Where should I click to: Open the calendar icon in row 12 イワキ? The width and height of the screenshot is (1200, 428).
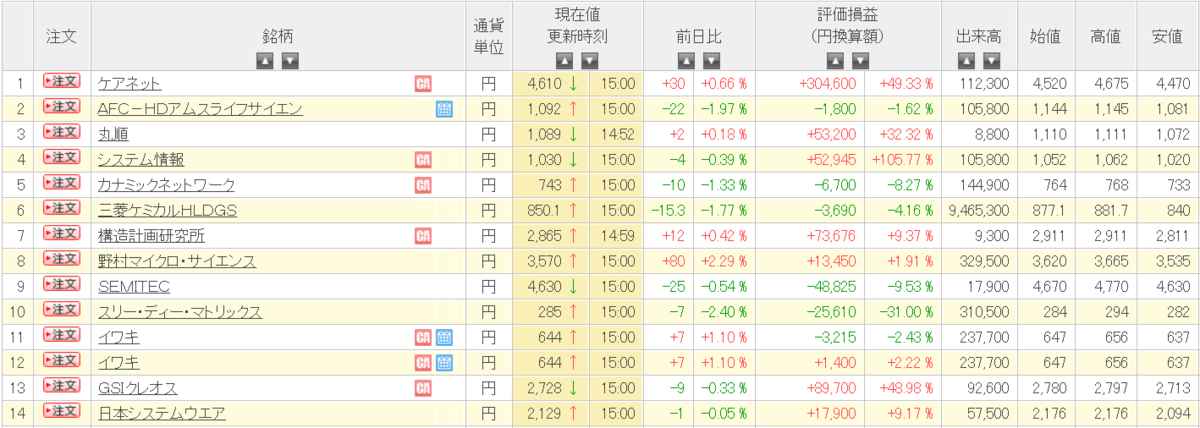444,362
